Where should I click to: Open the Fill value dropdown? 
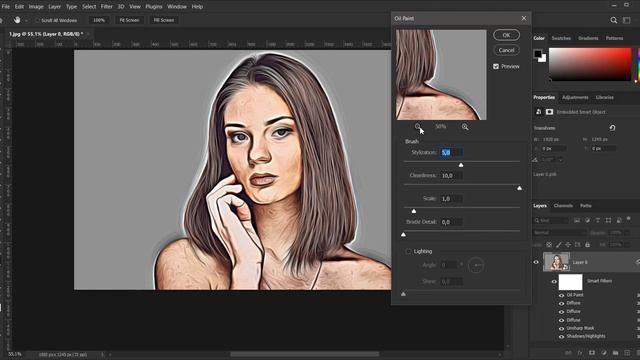[627, 244]
